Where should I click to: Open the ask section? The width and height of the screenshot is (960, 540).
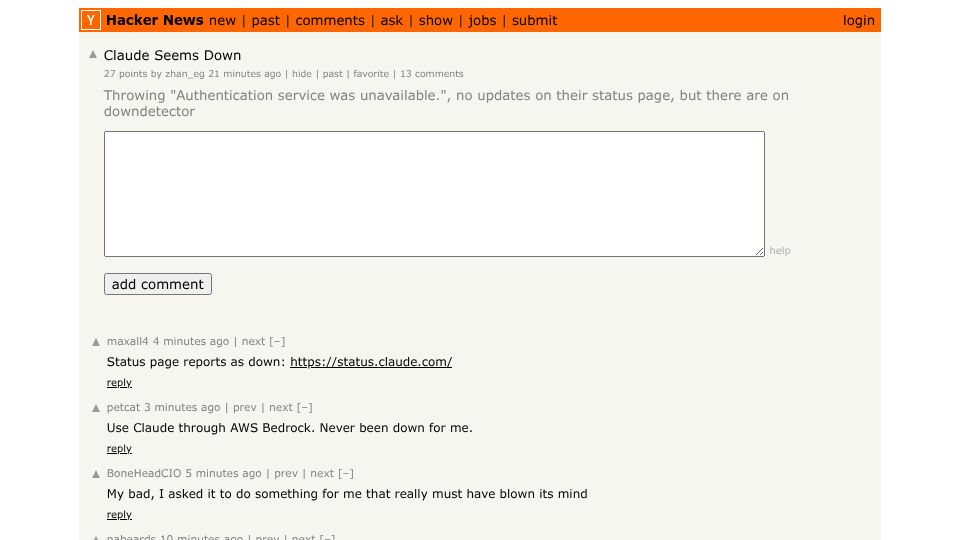(x=392, y=21)
